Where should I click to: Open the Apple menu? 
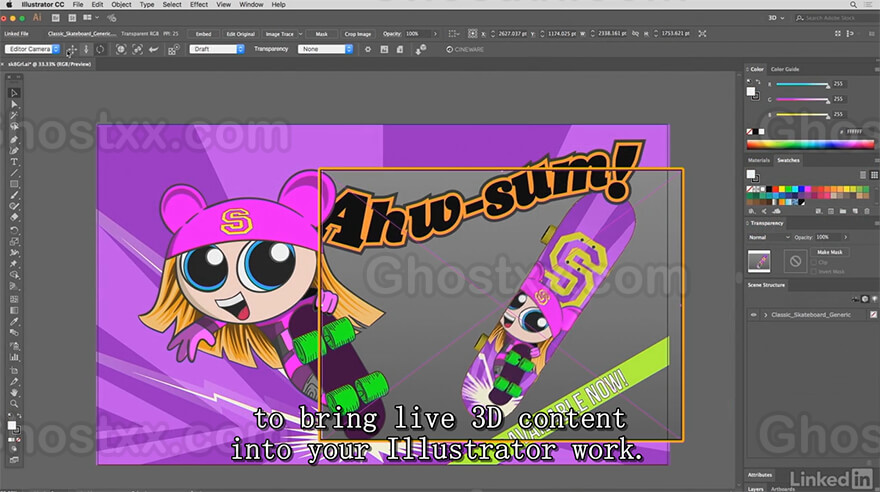click(9, 4)
